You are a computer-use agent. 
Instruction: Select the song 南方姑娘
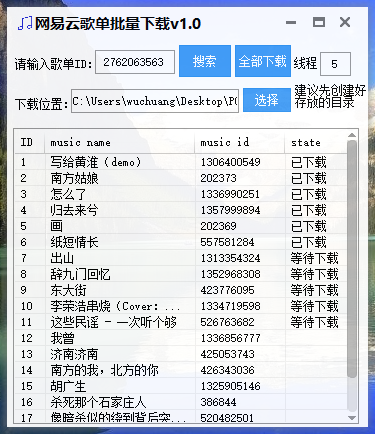[74, 178]
